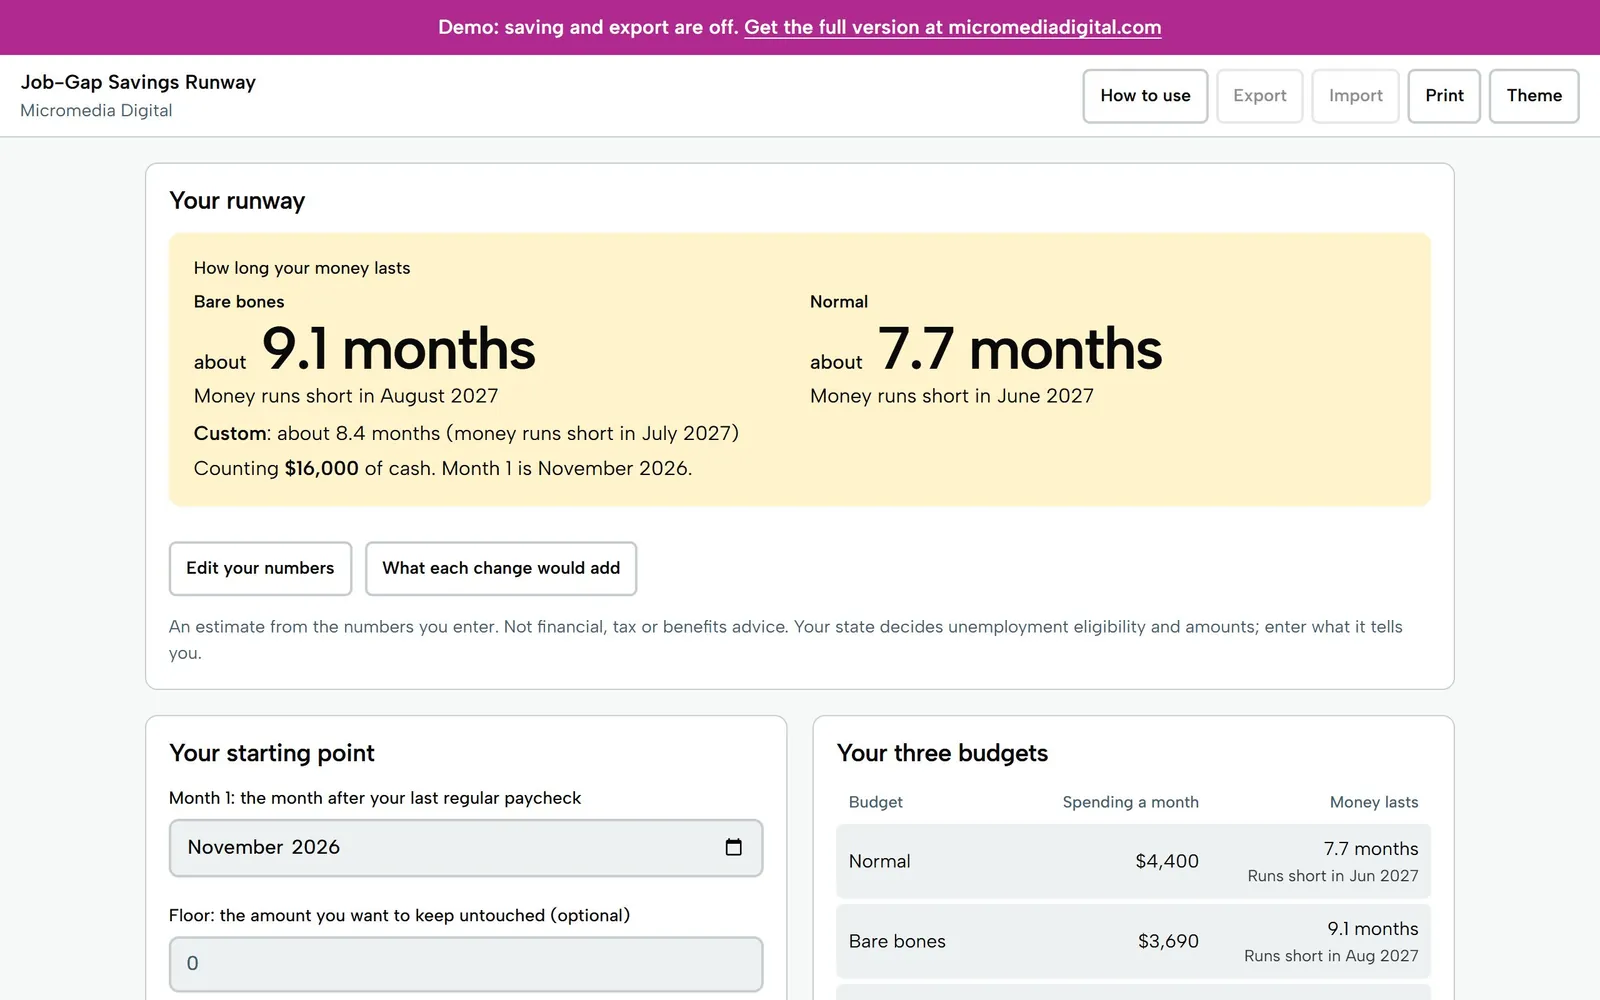This screenshot has height=1000, width=1600.
Task: Click the Spending a month column header
Action: click(1130, 802)
